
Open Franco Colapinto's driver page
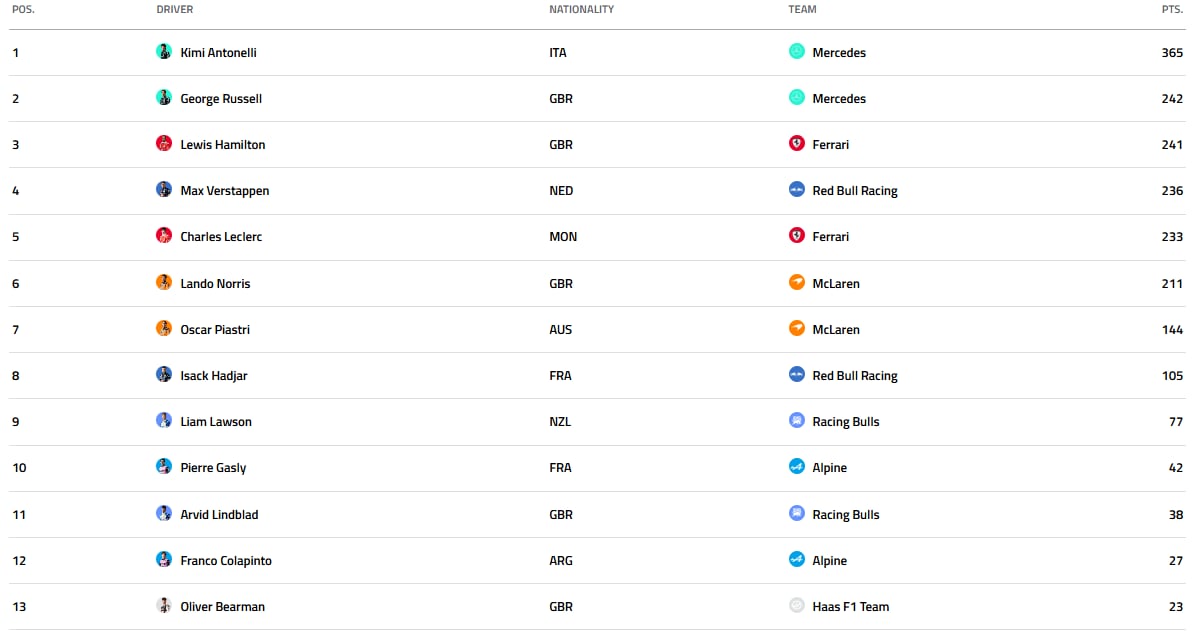(225, 561)
